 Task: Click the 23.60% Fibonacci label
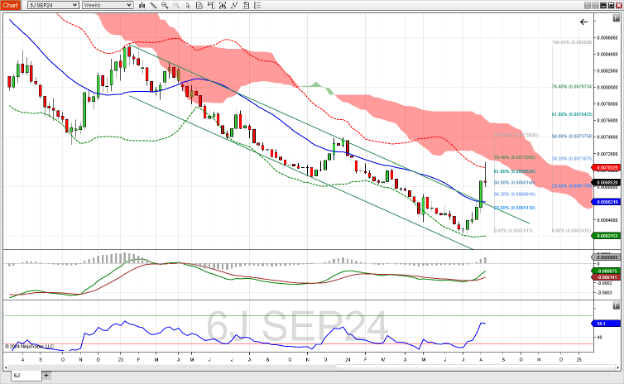572,186
